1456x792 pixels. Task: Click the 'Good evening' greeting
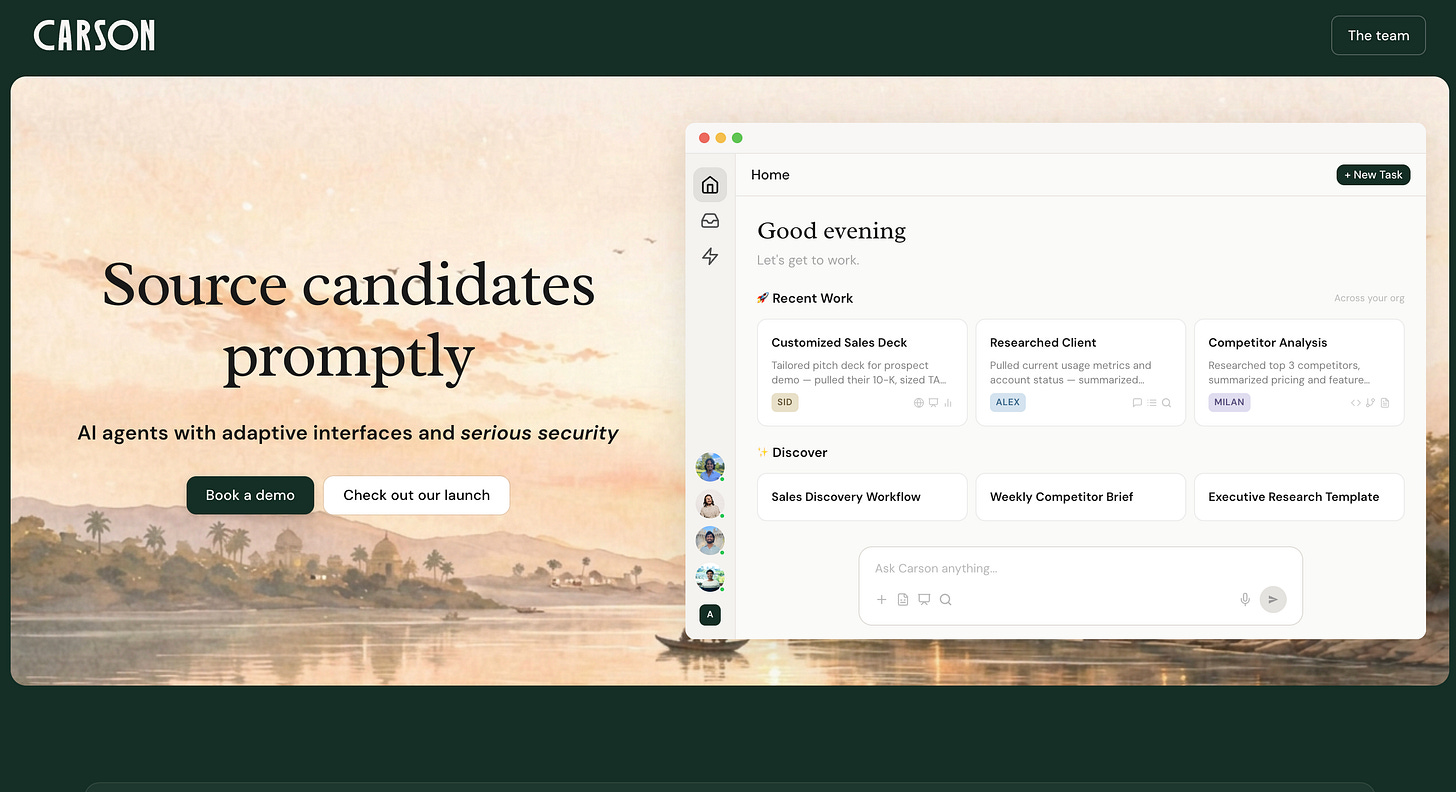pyautogui.click(x=832, y=231)
